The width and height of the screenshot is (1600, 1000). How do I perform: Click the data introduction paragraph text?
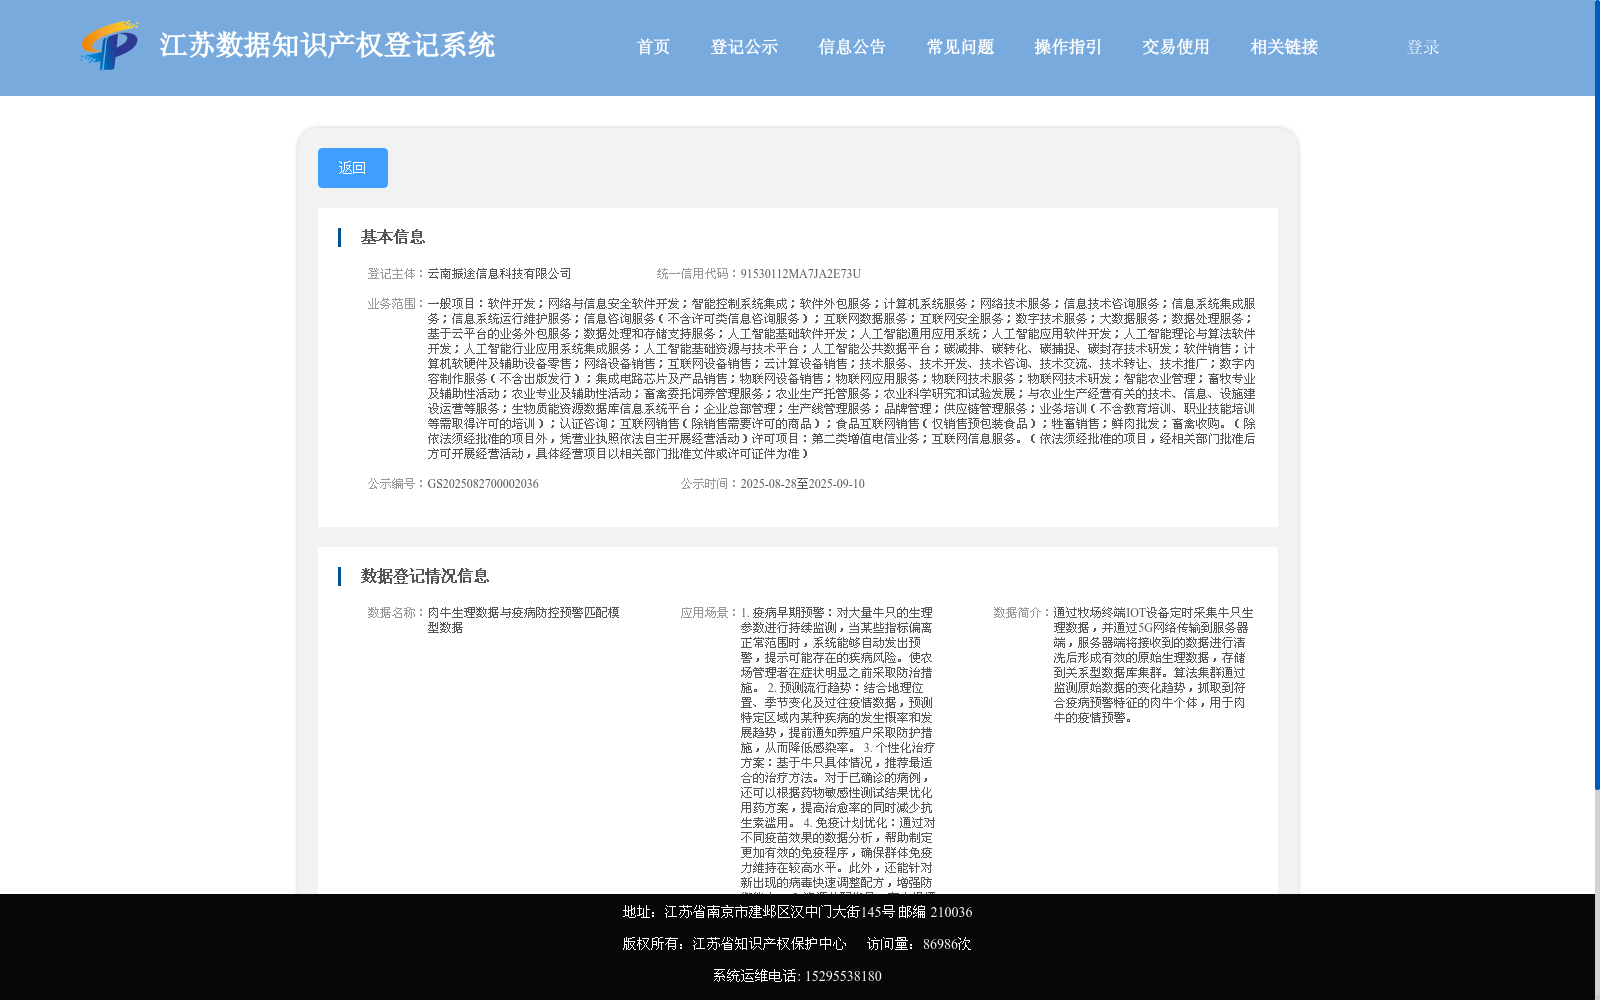[1153, 665]
